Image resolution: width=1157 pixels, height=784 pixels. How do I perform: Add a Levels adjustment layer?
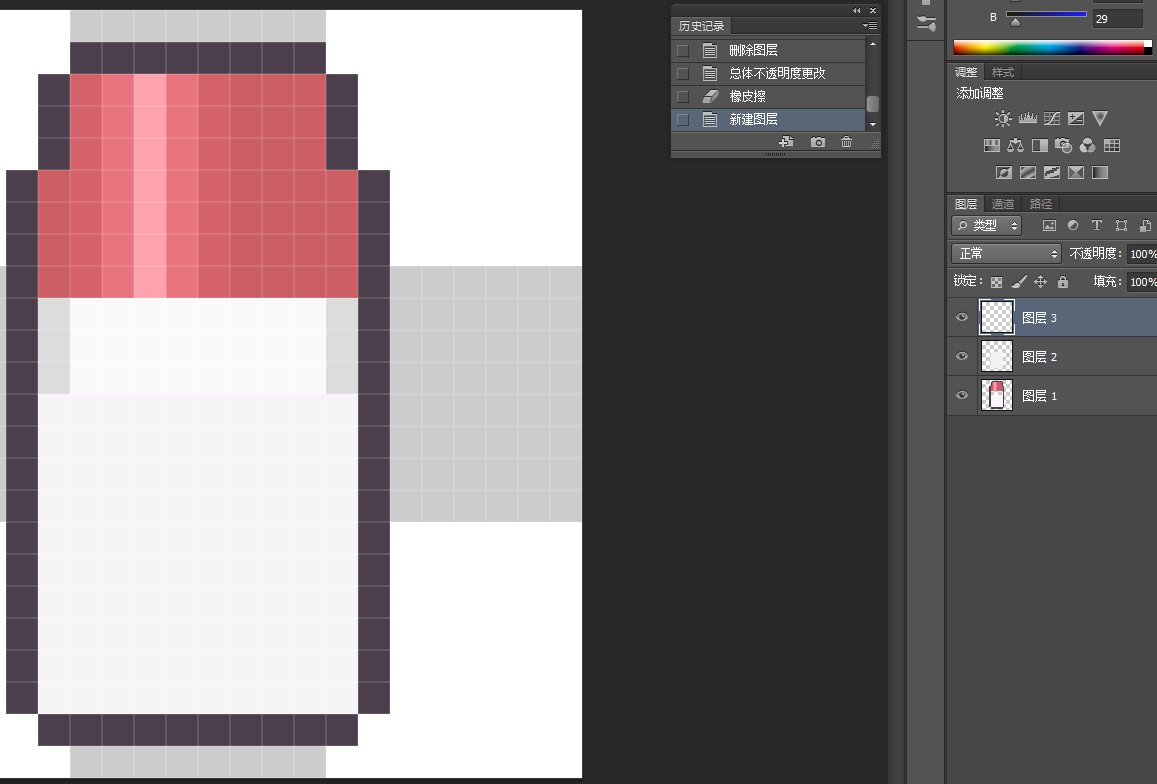(1027, 118)
